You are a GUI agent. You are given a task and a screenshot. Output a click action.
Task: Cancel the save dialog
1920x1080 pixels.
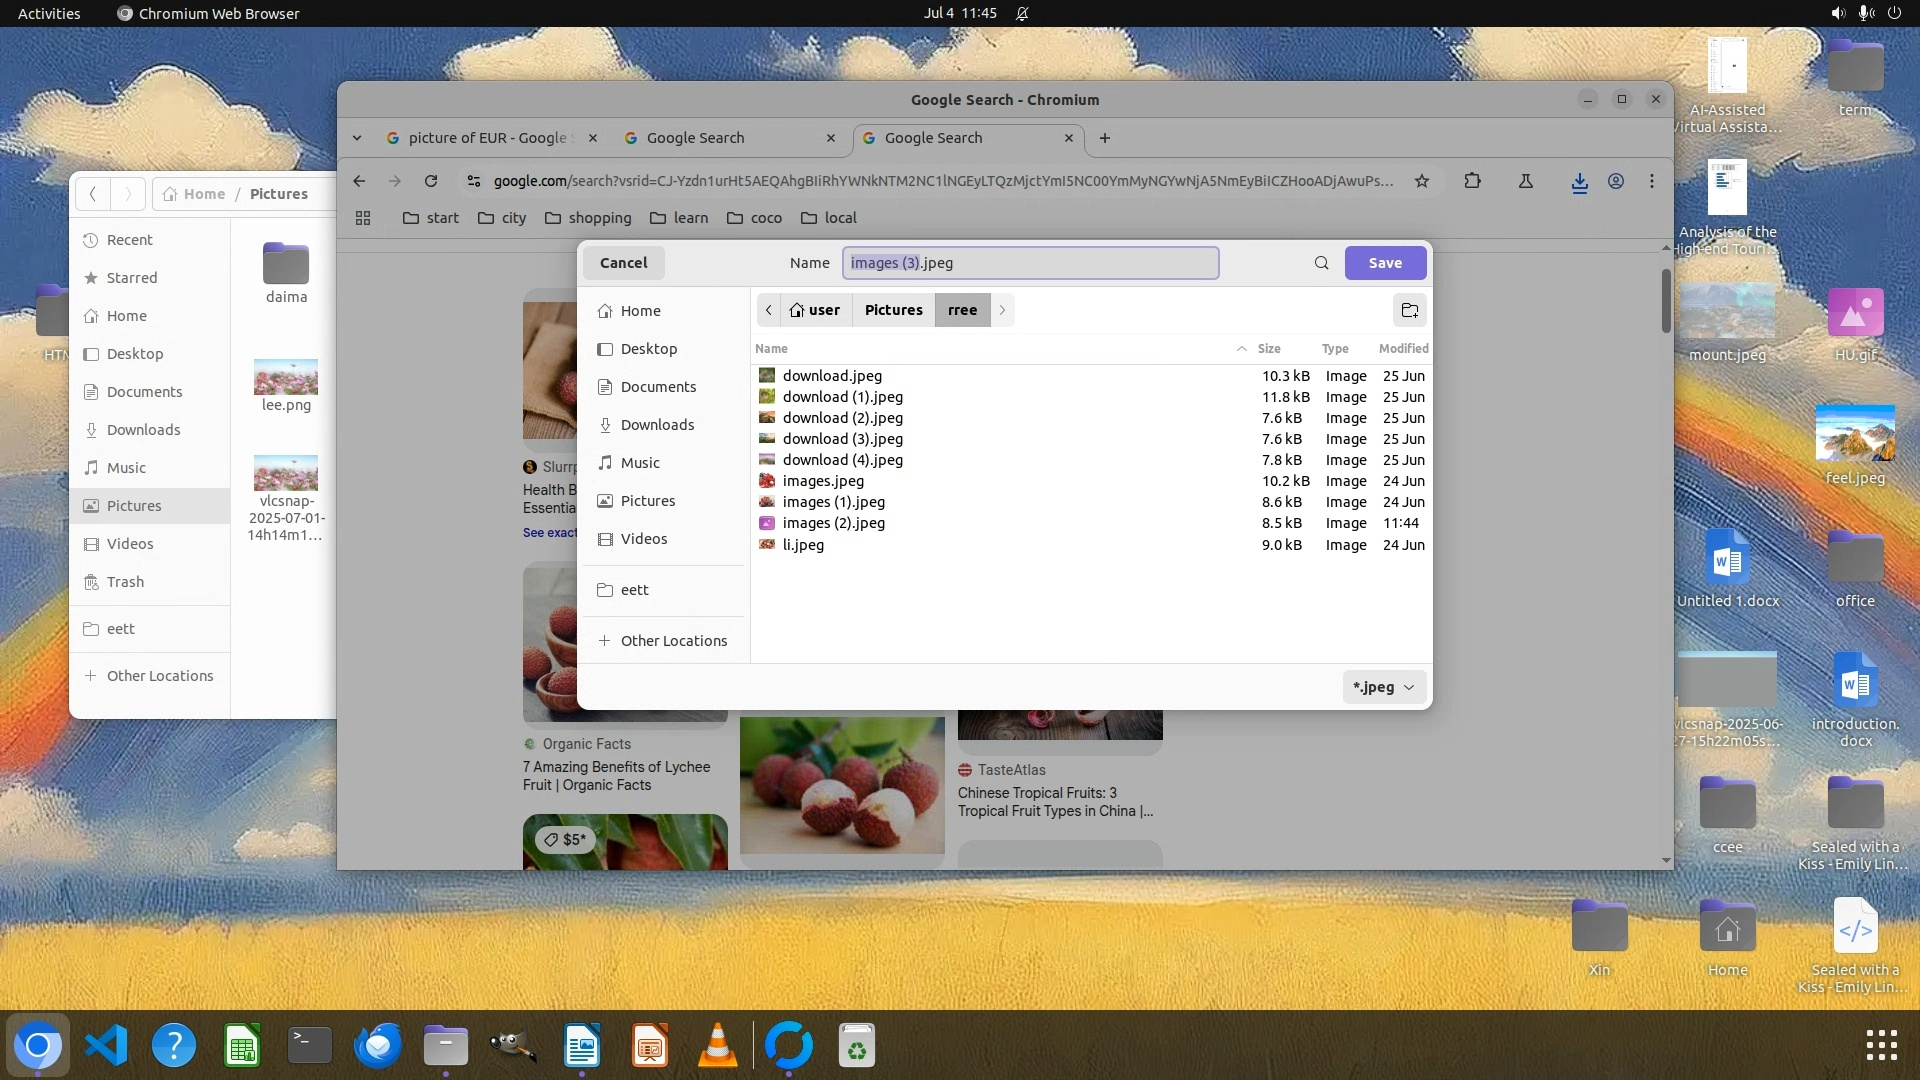point(623,263)
